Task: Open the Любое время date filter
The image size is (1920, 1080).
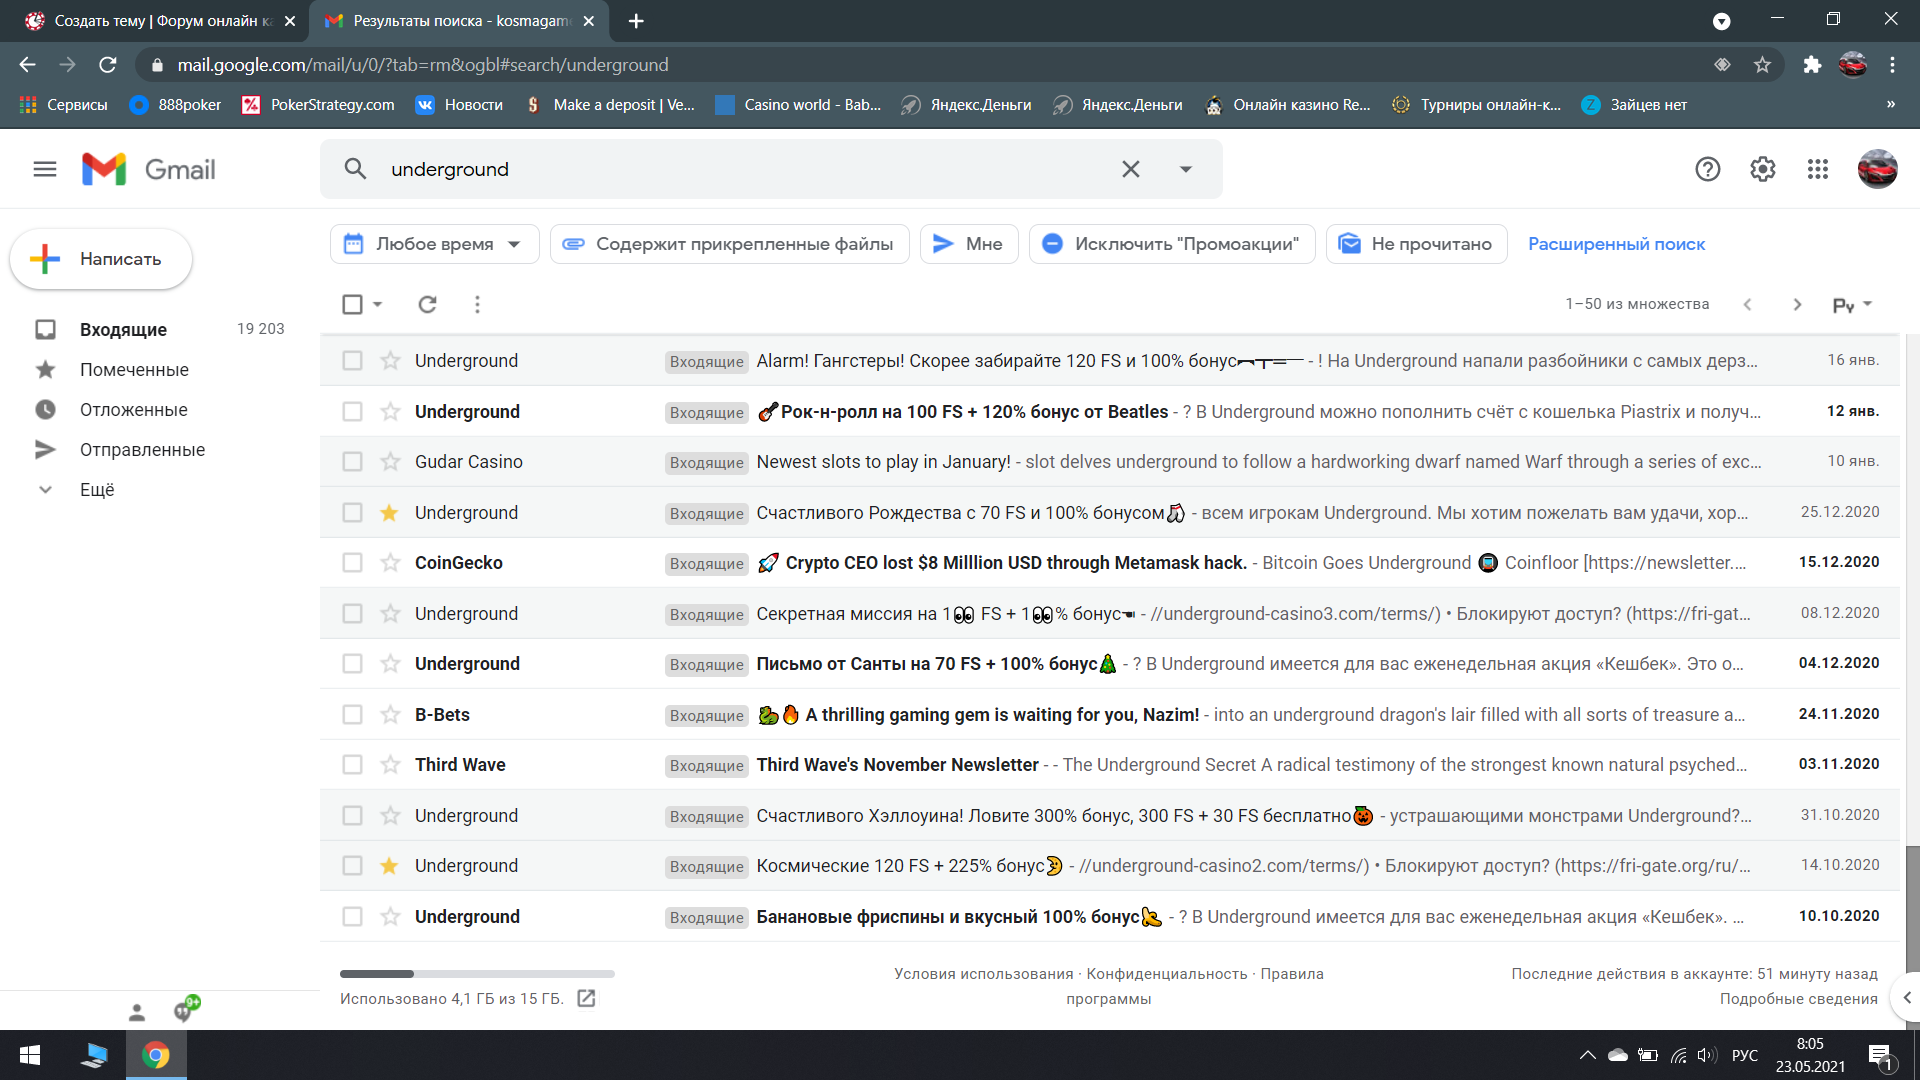Action: (434, 244)
